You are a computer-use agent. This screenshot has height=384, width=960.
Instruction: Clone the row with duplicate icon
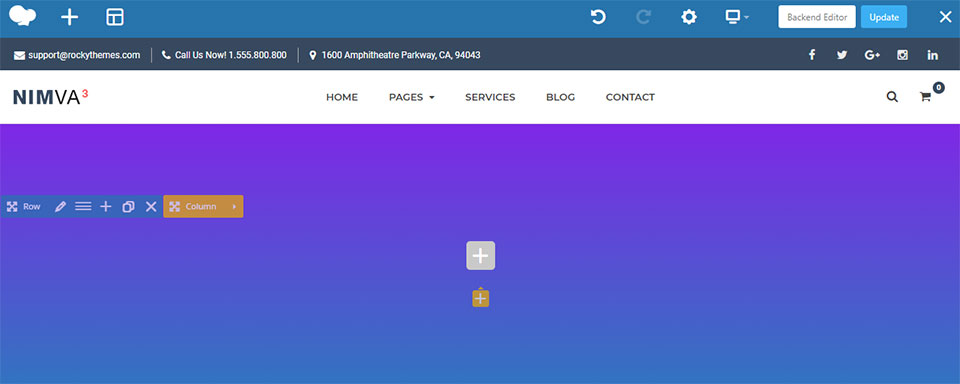click(x=129, y=206)
